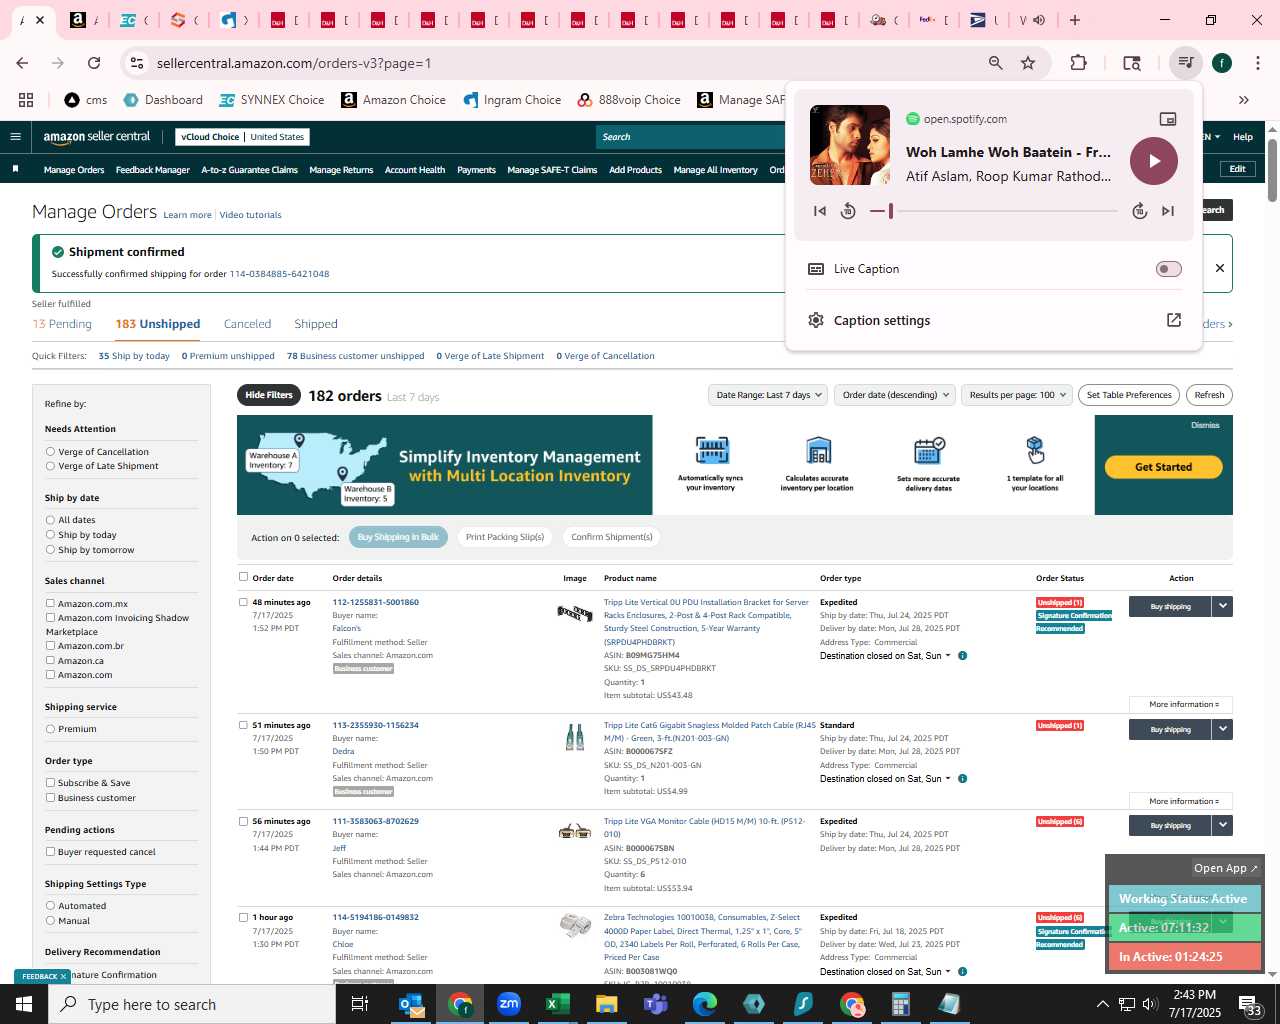Check the Amazon.ca sales channel
This screenshot has height=1024, width=1280.
coord(50,661)
